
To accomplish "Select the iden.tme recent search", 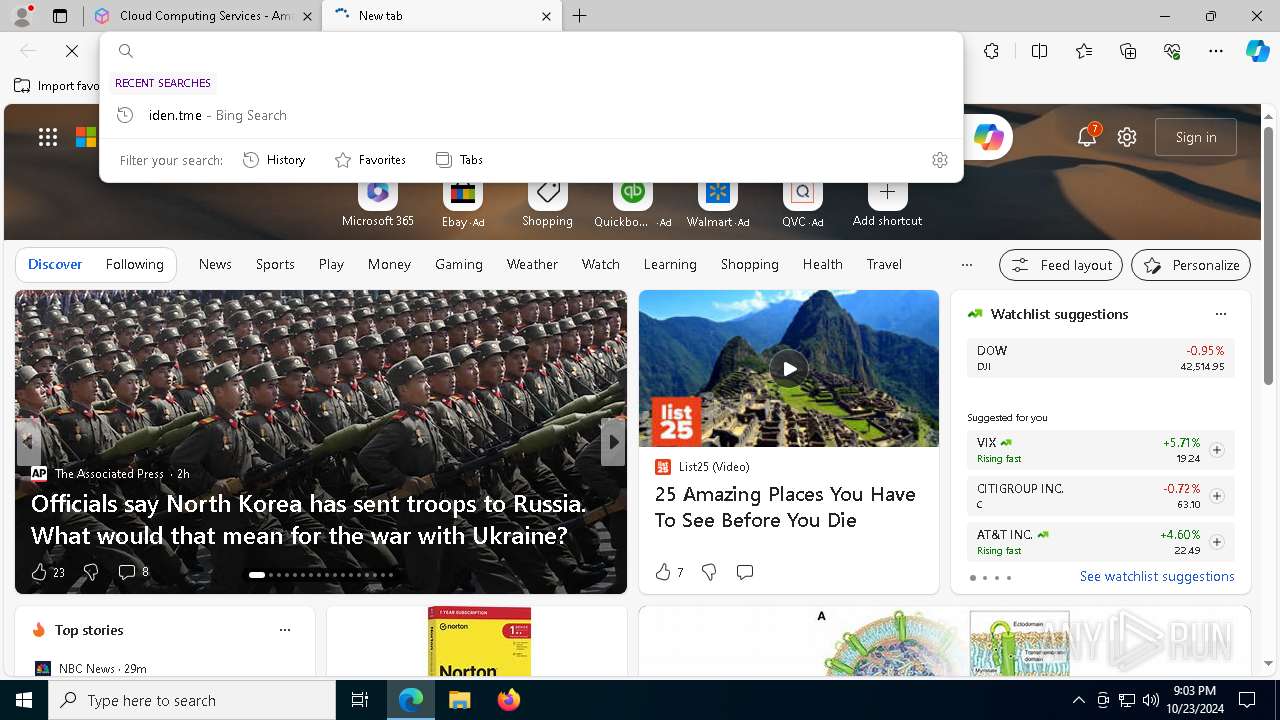I will pyautogui.click(x=531, y=115).
